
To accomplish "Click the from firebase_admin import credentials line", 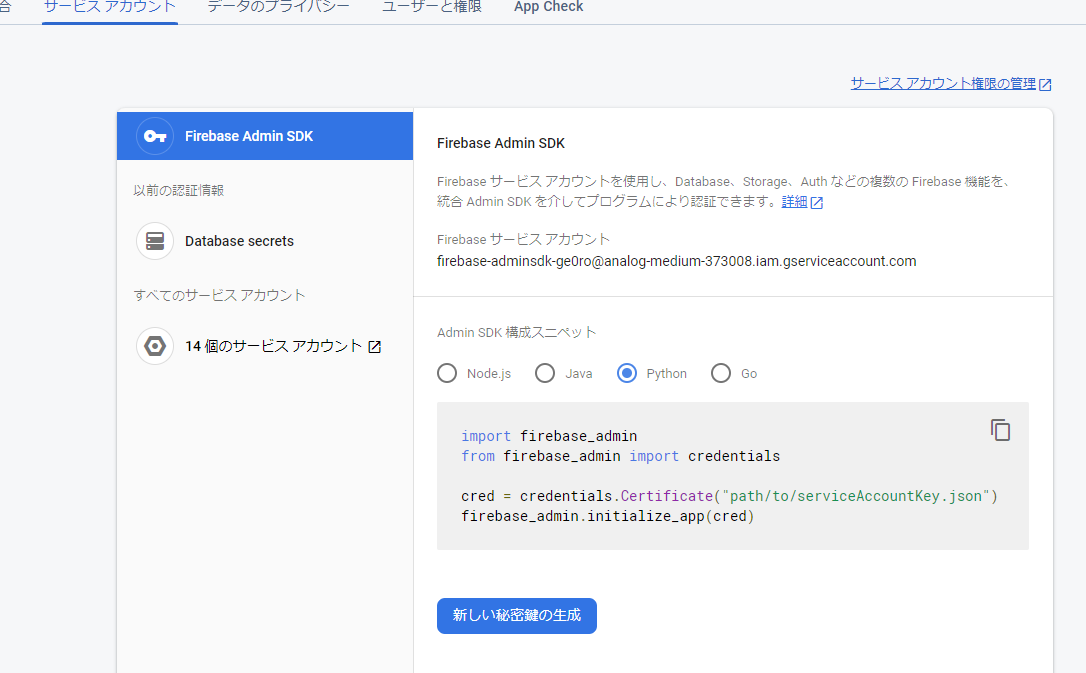I will coord(621,456).
